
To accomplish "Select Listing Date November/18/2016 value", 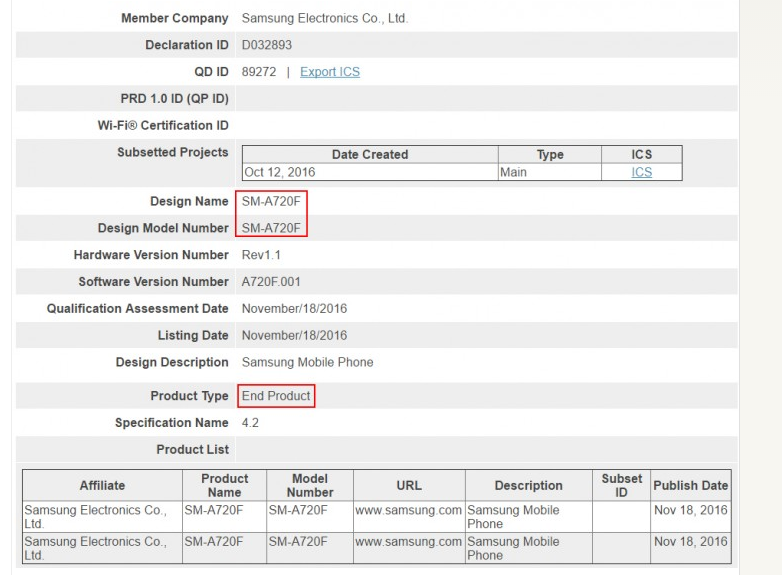I will [x=294, y=336].
